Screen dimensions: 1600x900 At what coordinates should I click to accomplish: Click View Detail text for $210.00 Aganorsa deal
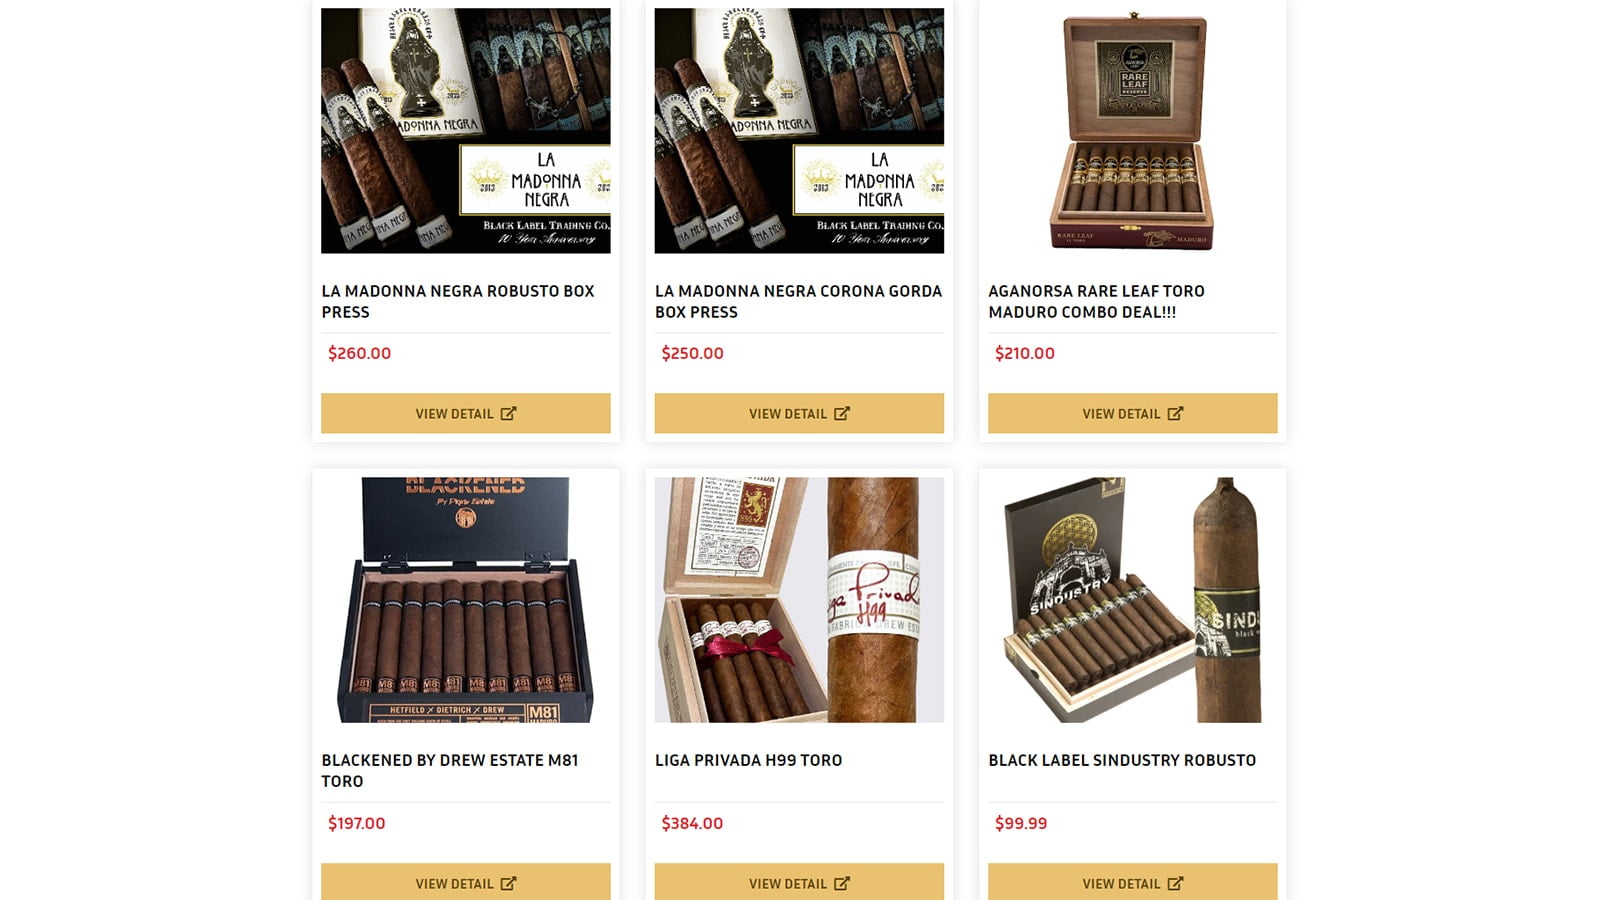point(1121,414)
